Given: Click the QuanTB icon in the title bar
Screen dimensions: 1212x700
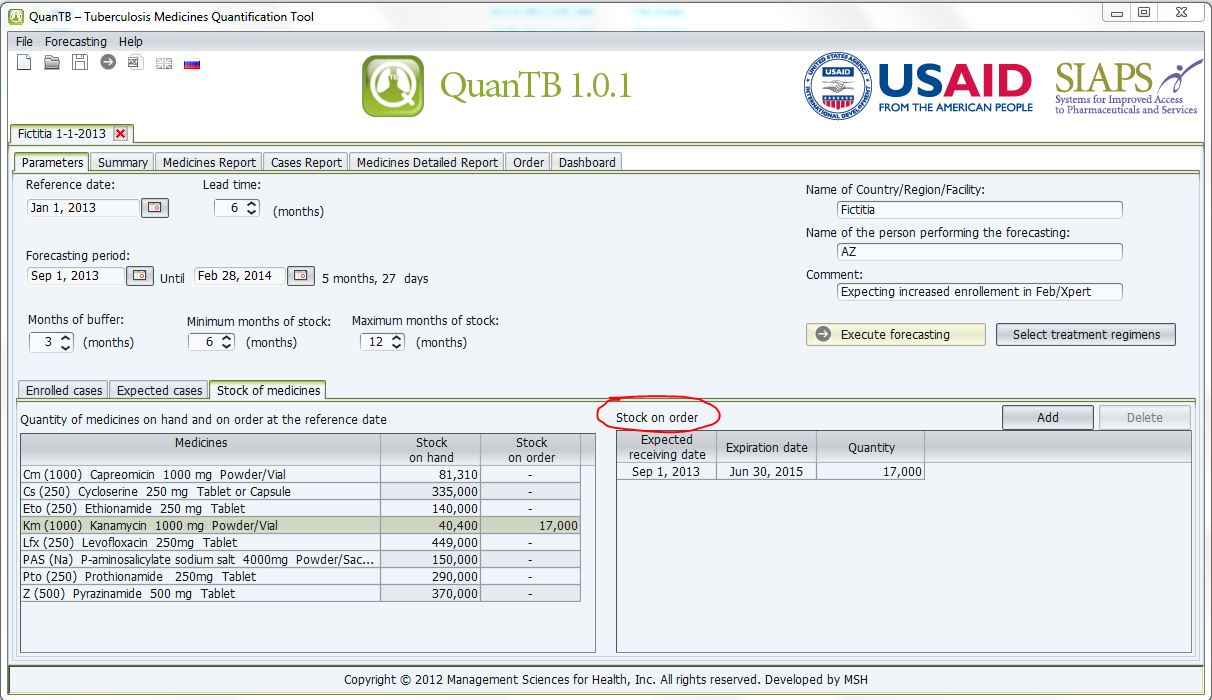Looking at the screenshot, I should tap(15, 15).
